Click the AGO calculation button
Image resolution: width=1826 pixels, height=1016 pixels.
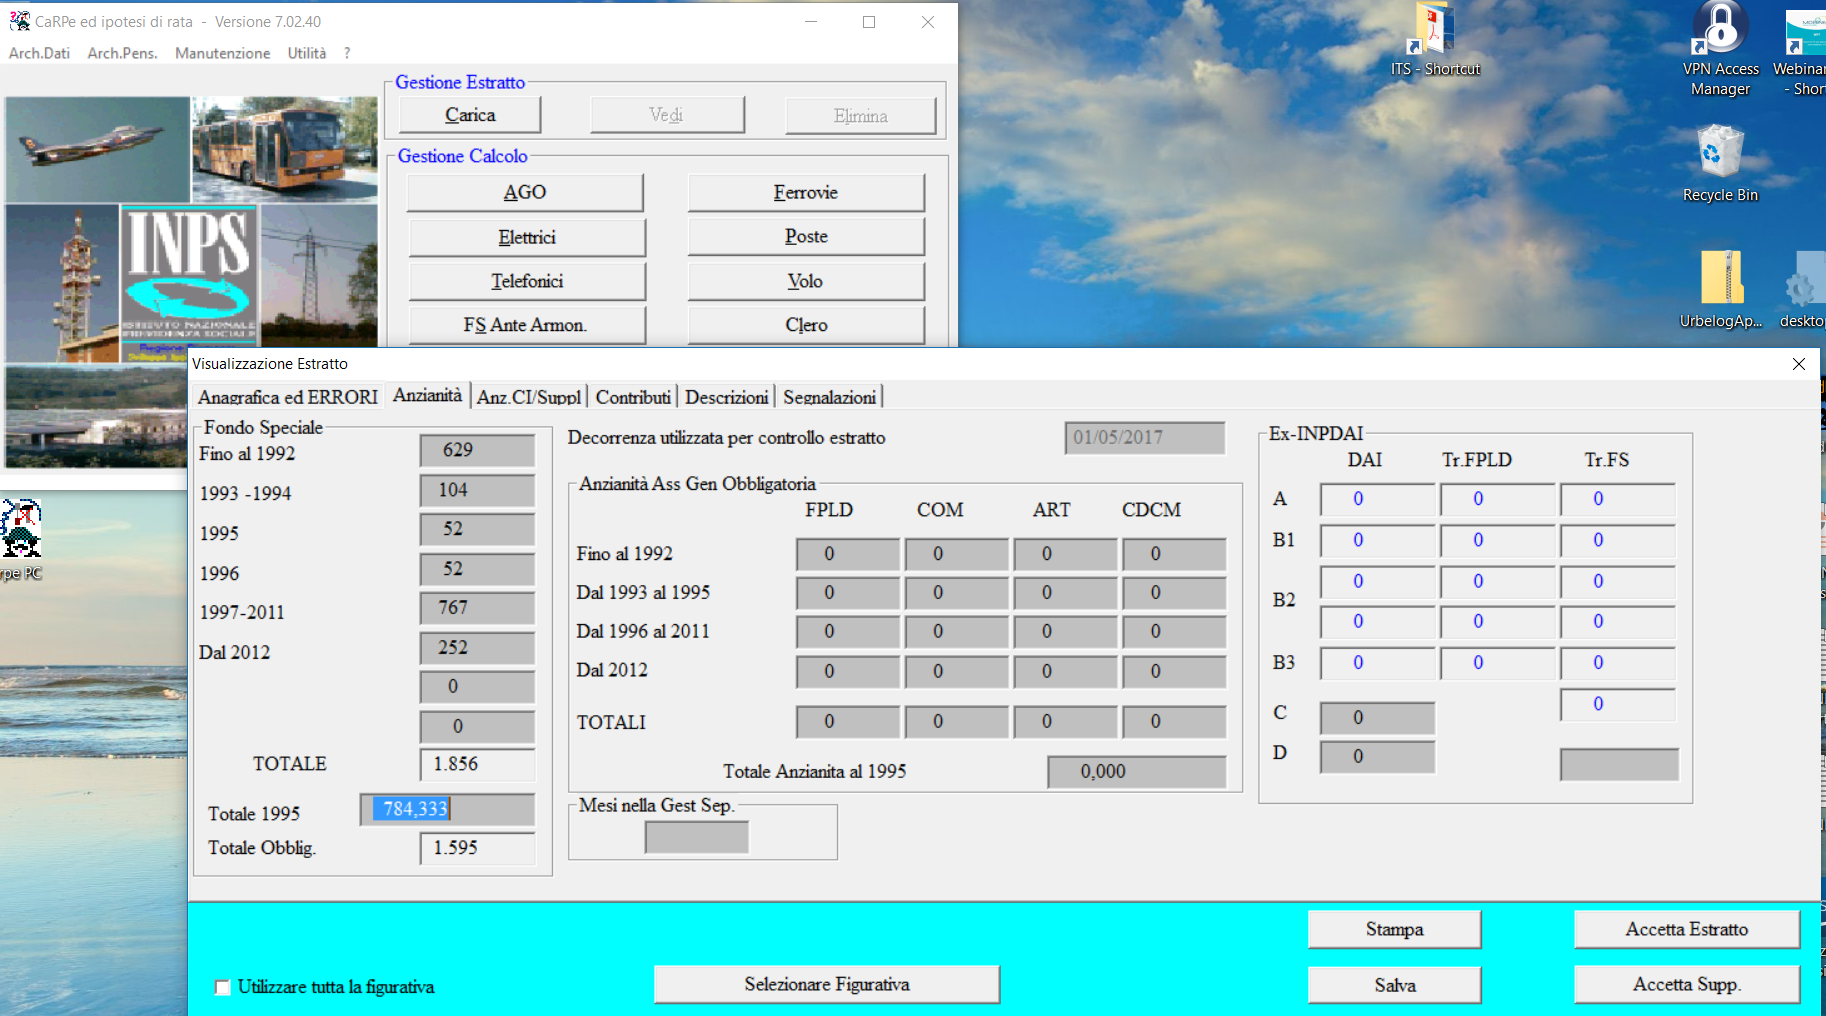524,193
